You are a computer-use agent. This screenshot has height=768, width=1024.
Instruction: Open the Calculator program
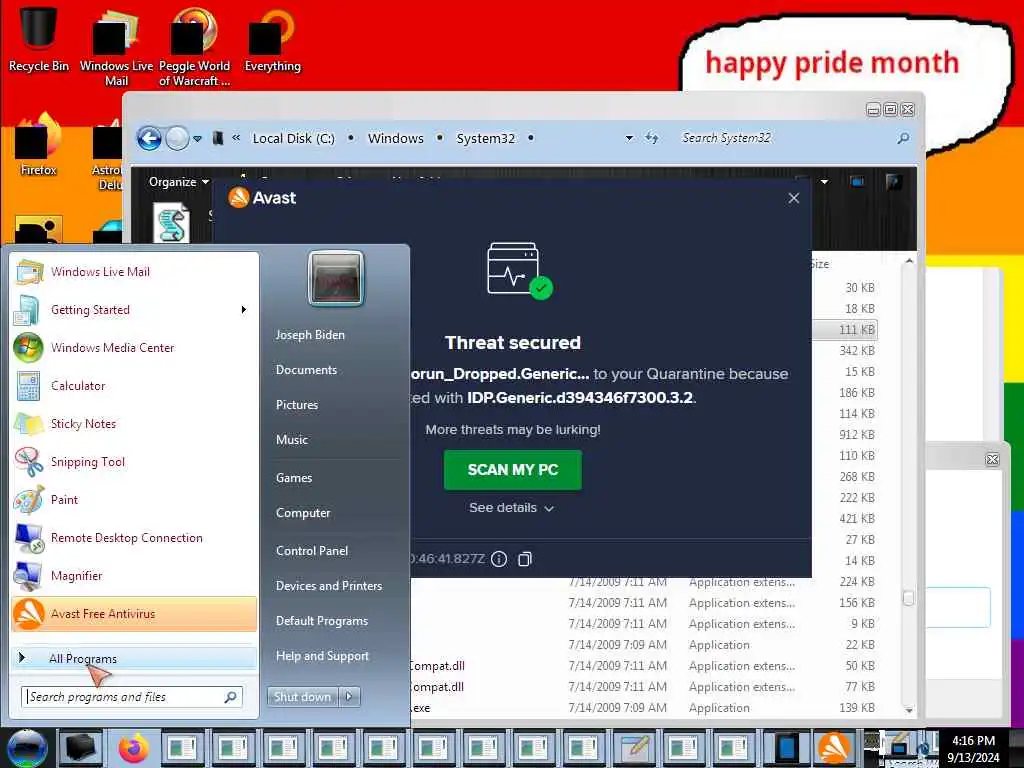pos(135,385)
